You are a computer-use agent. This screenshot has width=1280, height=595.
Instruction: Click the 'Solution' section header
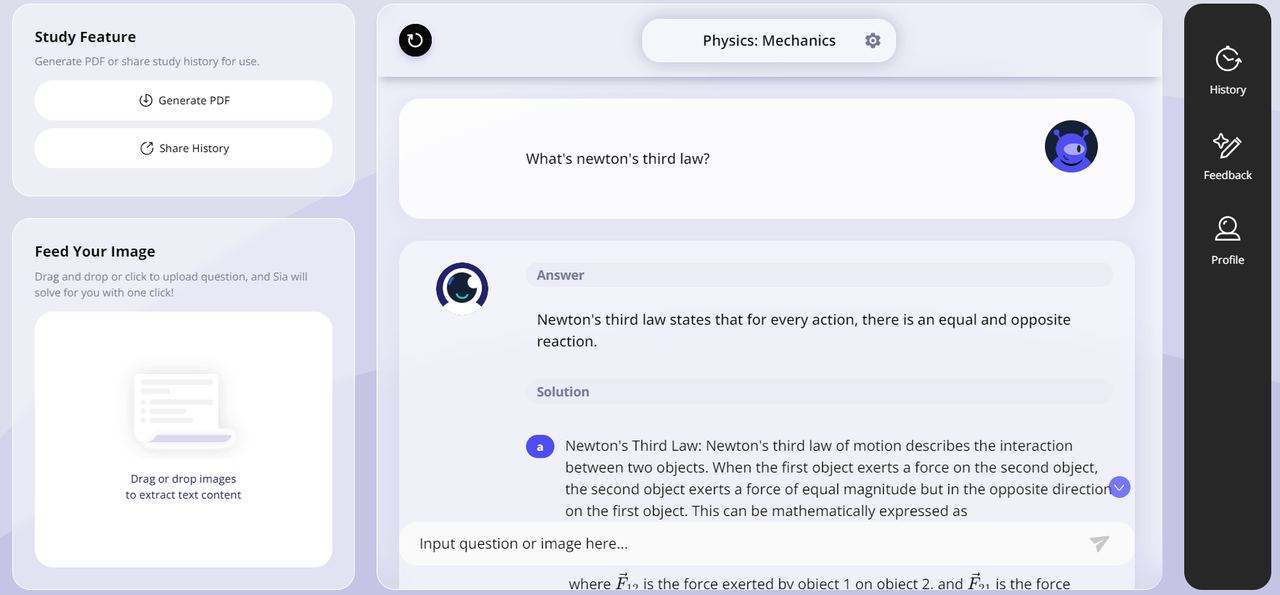819,392
